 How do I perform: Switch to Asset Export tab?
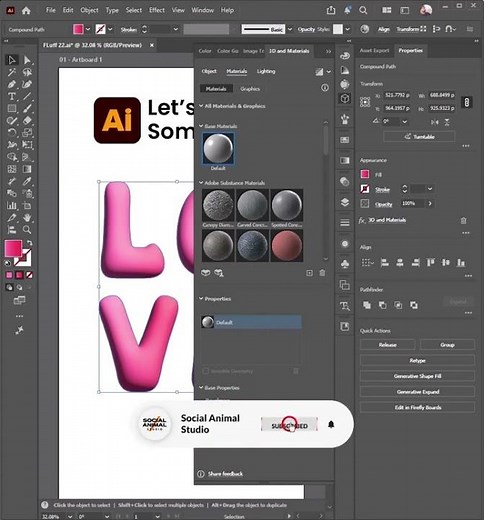(374, 51)
